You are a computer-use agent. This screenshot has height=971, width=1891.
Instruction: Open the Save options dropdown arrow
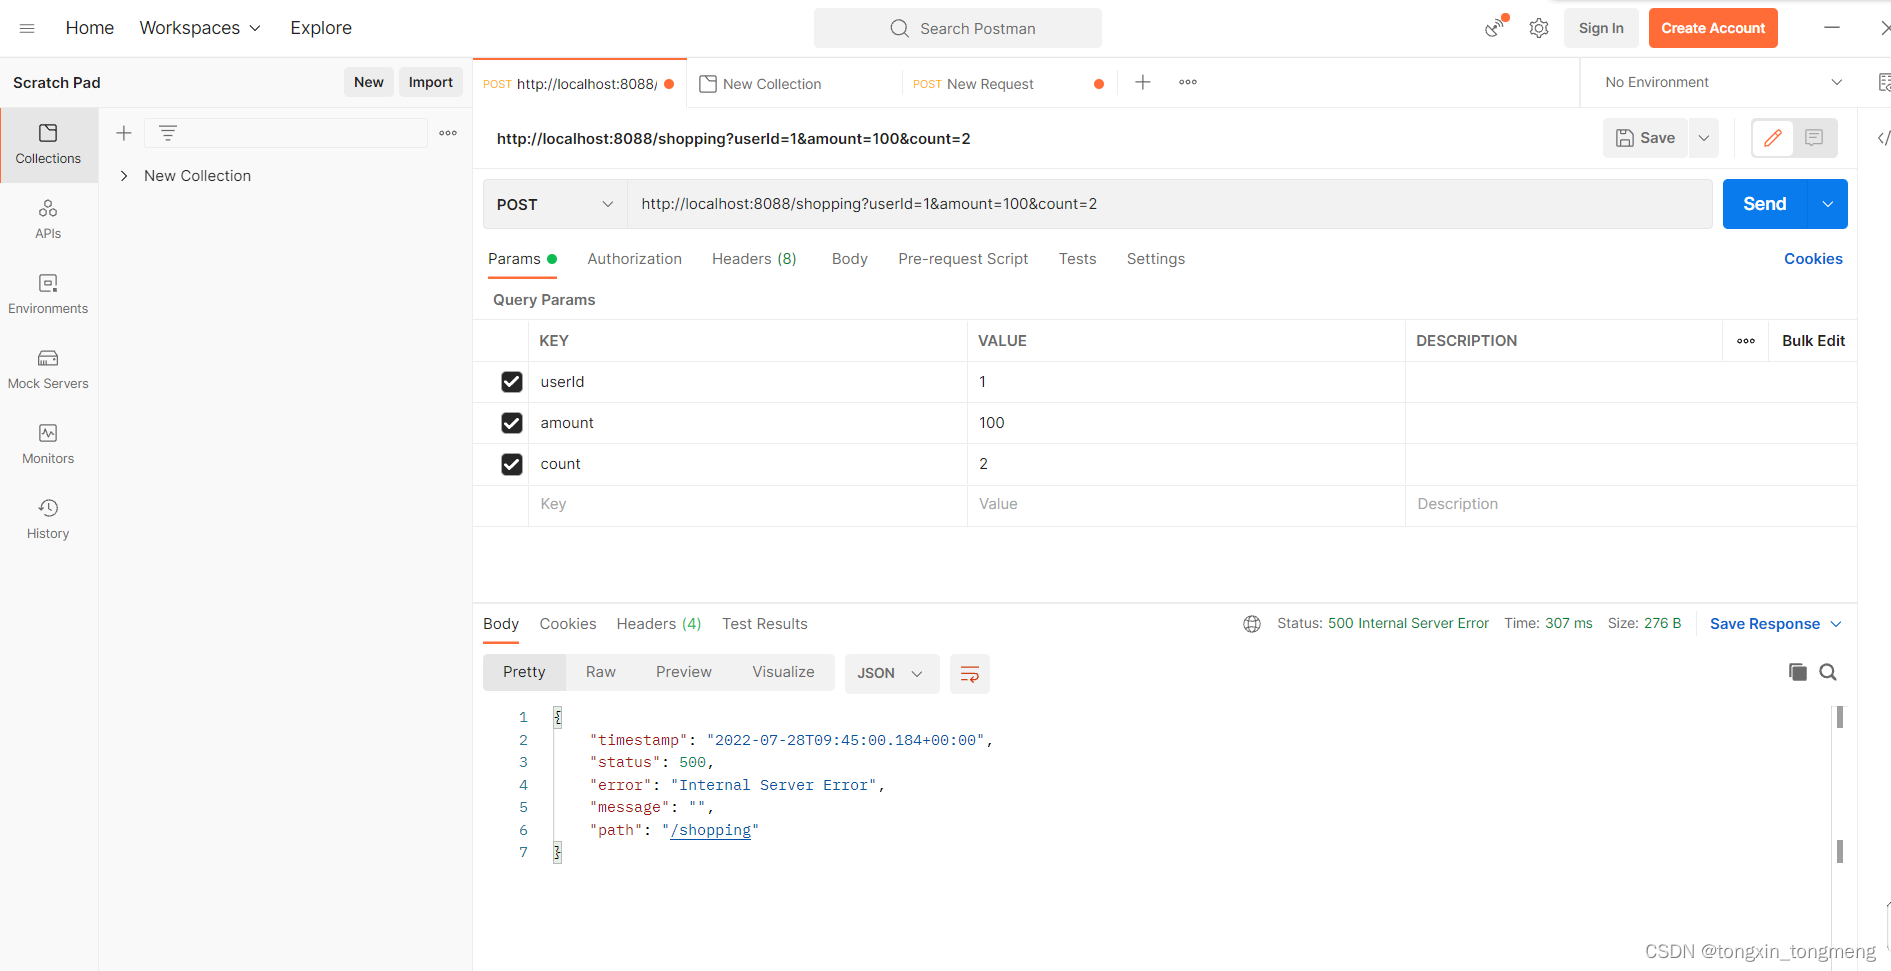(x=1704, y=138)
